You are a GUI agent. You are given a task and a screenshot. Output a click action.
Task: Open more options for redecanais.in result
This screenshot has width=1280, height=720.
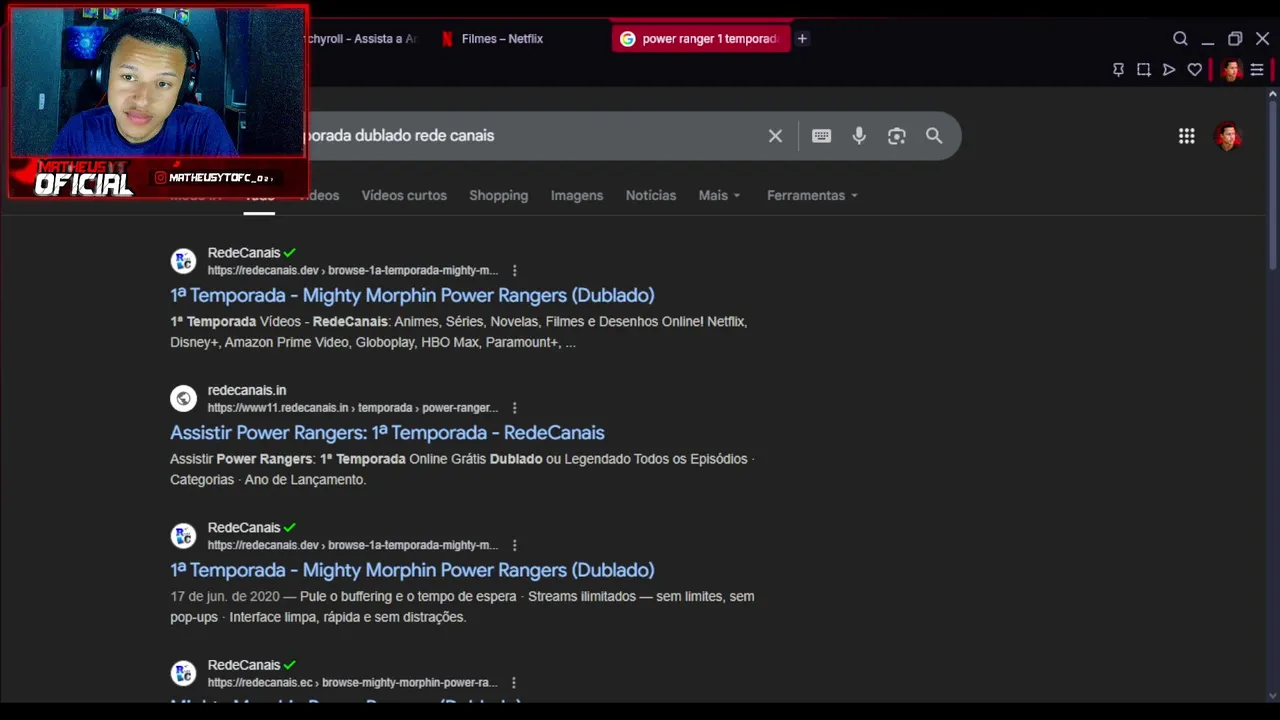[x=514, y=408]
